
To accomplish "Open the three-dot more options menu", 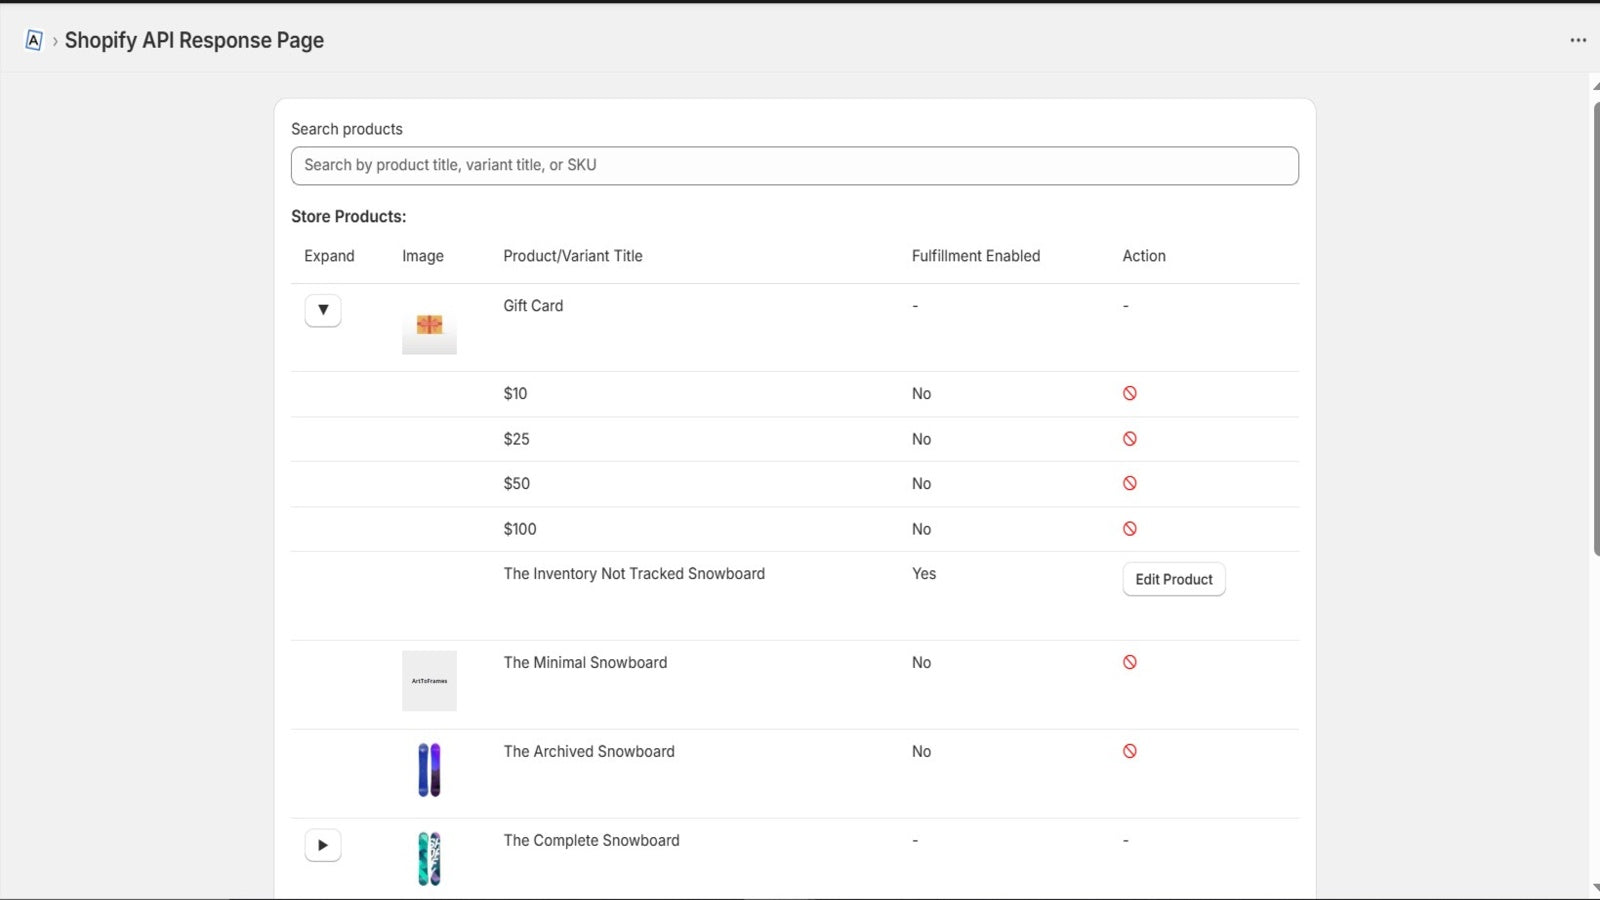I will pyautogui.click(x=1578, y=40).
